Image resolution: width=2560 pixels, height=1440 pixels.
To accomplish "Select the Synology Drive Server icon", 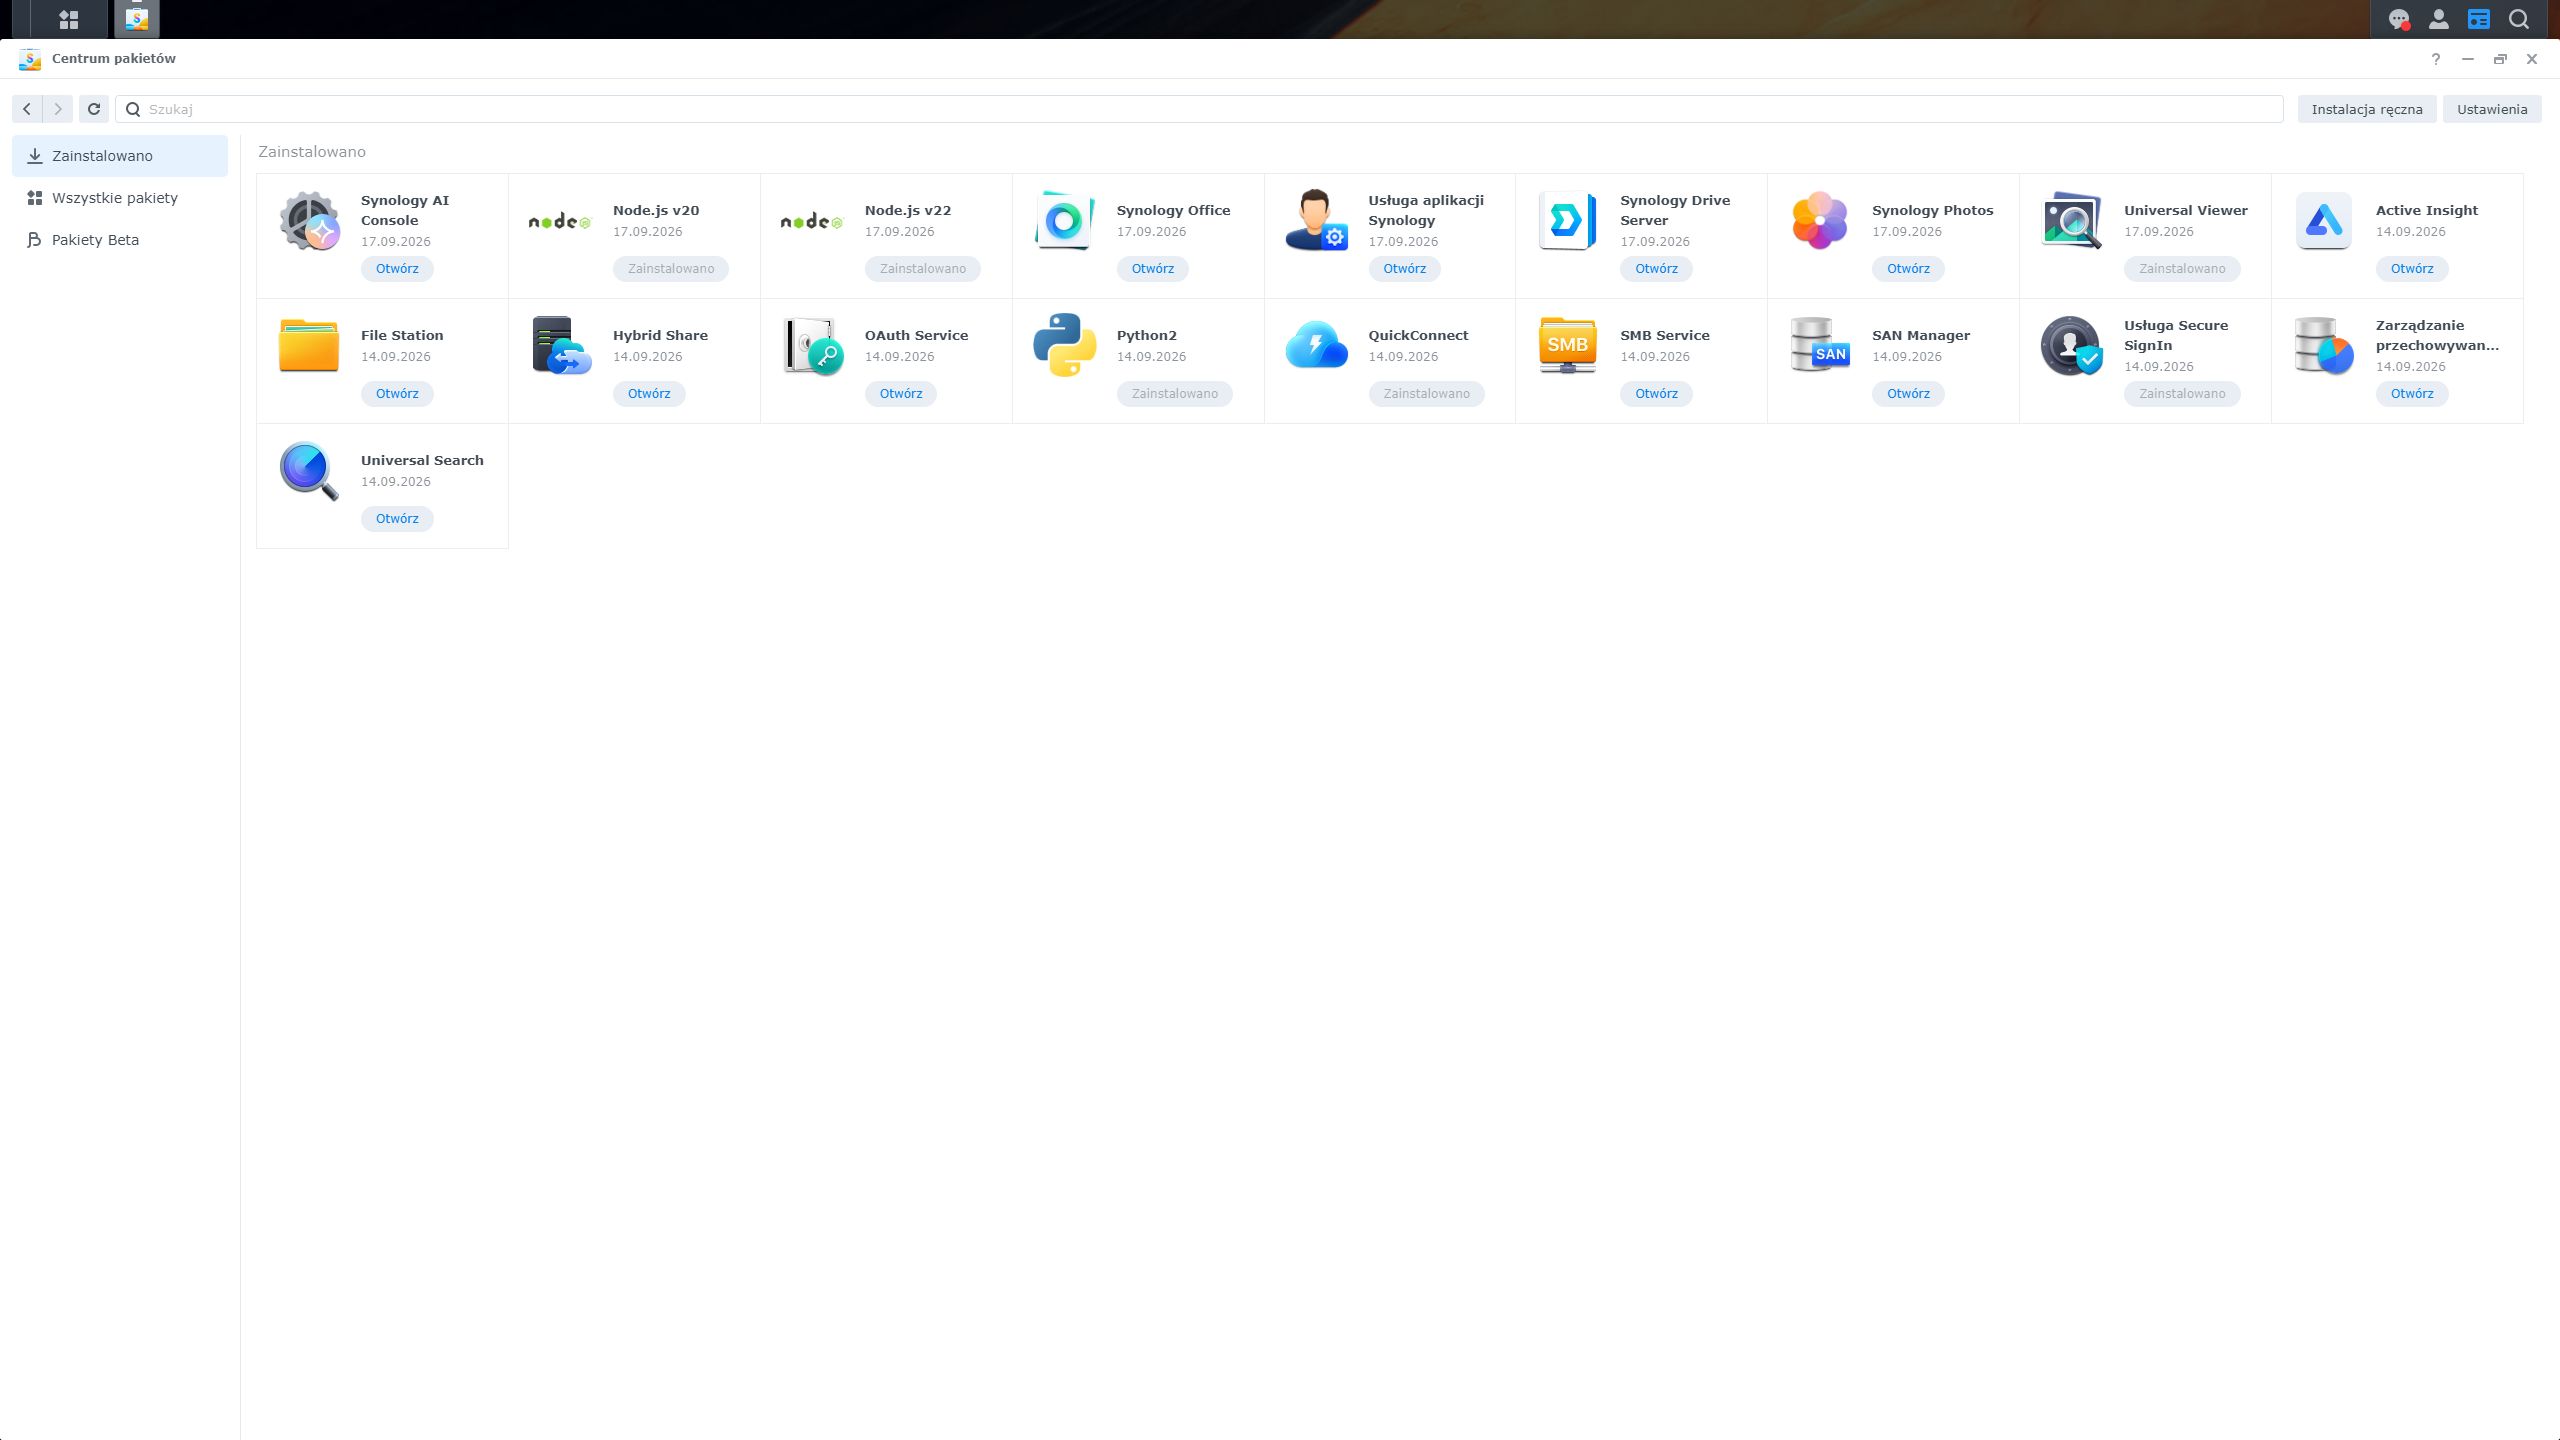I will pos(1567,221).
